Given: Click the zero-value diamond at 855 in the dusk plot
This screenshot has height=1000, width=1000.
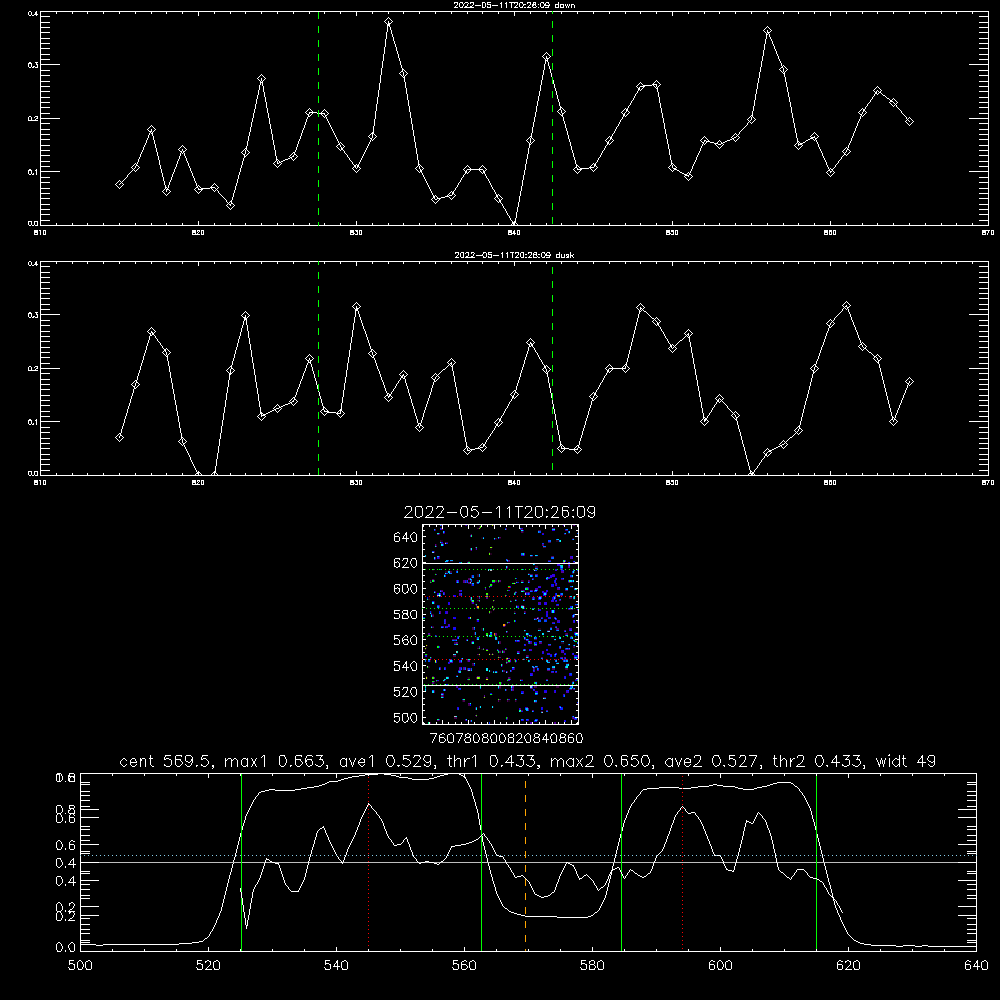Looking at the screenshot, I should 752,474.
